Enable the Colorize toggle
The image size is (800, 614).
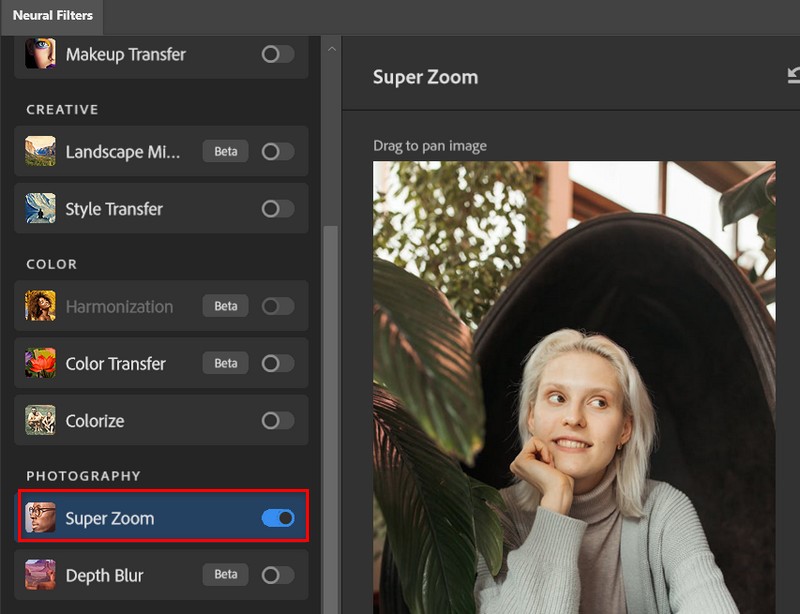[278, 420]
